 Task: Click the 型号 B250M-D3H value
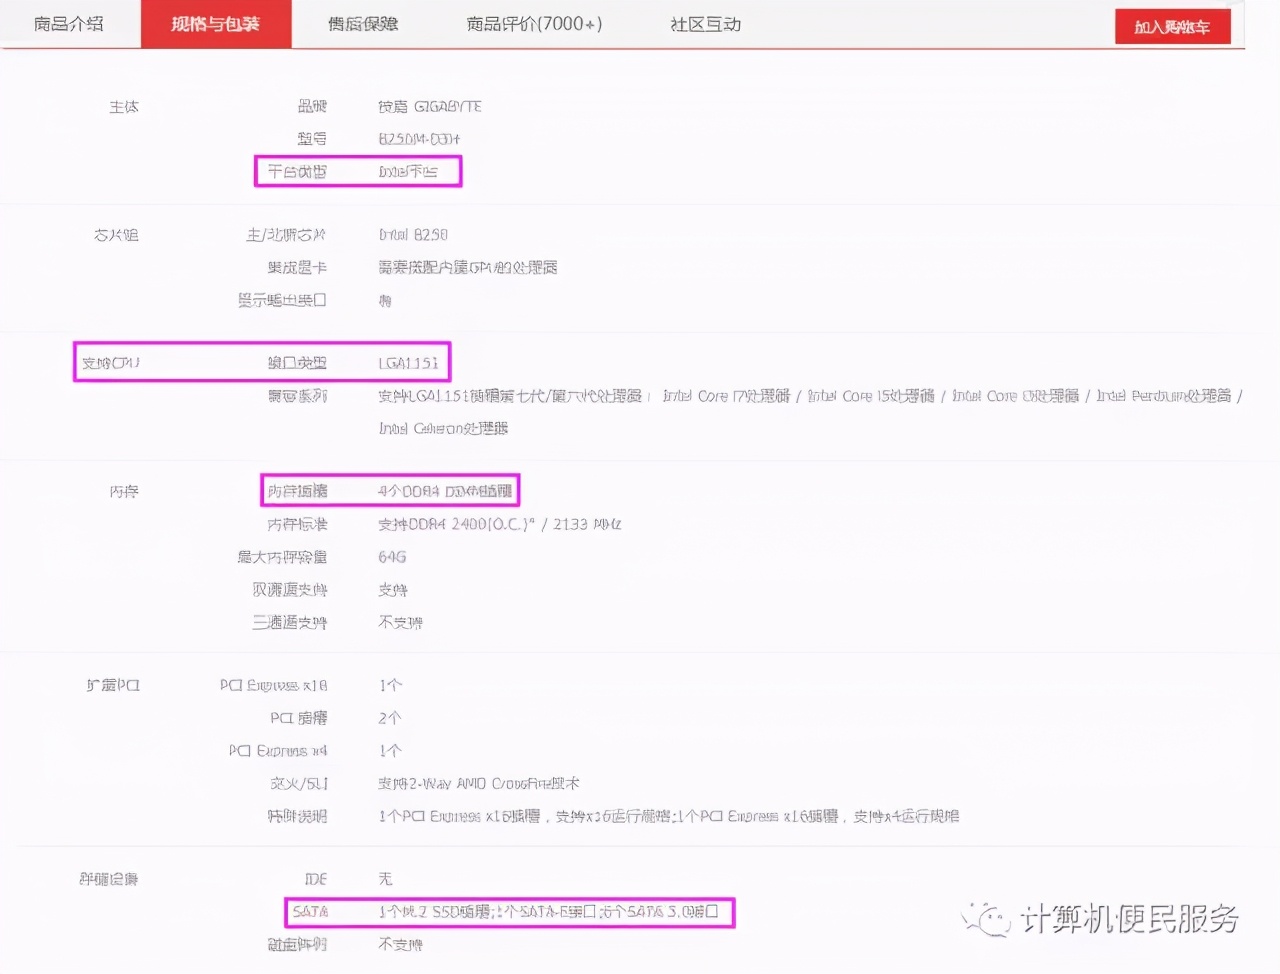428,138
